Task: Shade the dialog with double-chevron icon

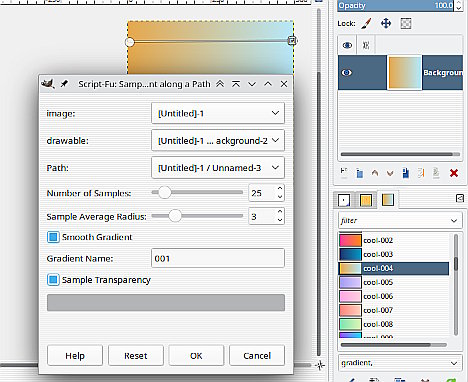Action: click(x=220, y=84)
